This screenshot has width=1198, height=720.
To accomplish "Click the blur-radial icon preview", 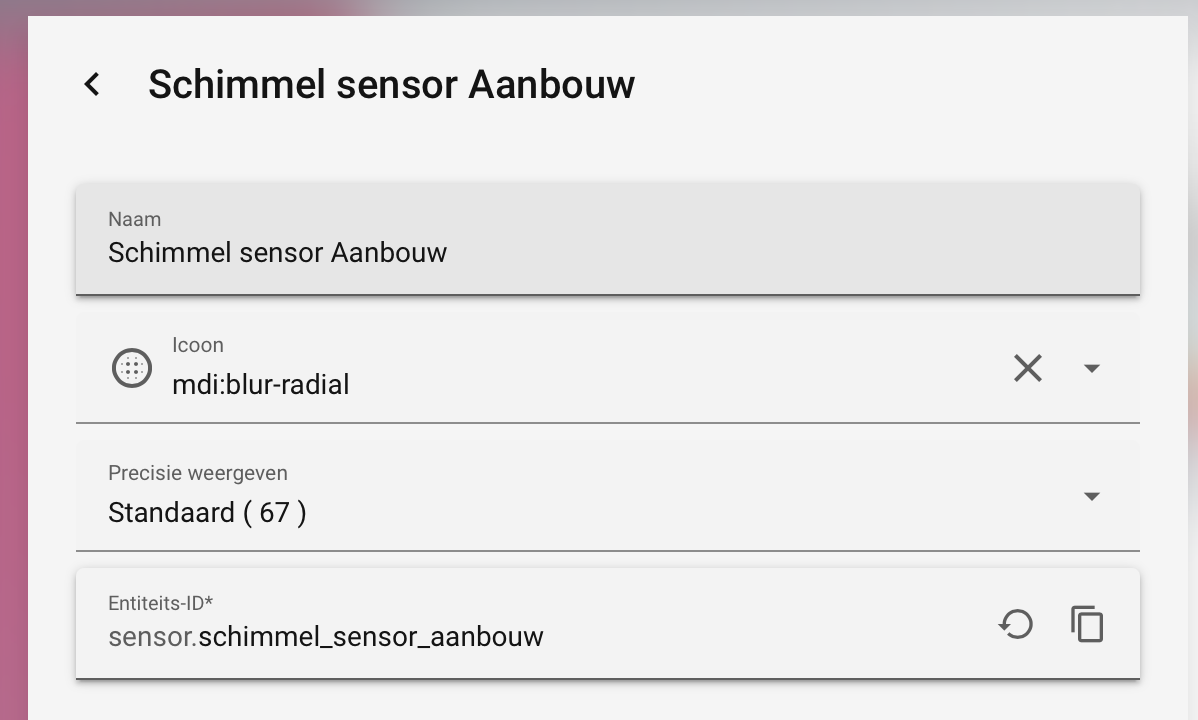I will click(x=131, y=368).
